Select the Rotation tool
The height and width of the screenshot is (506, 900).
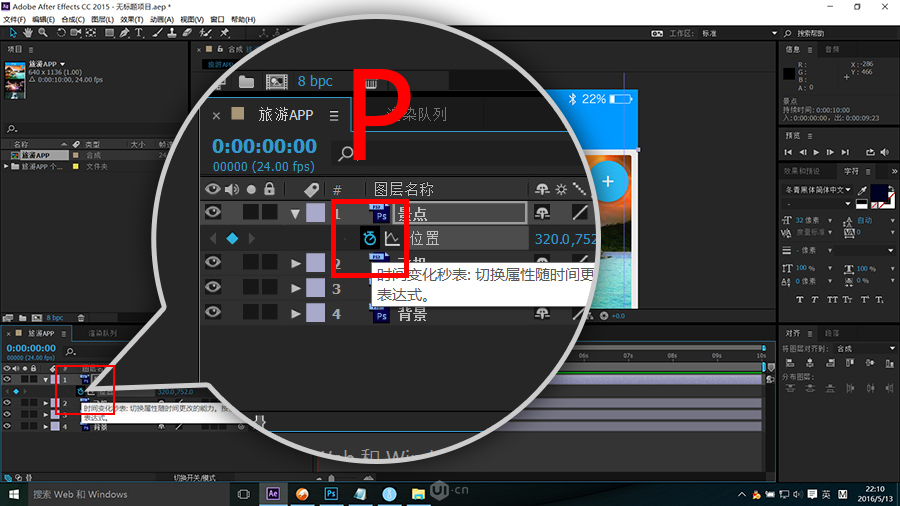tap(61, 33)
